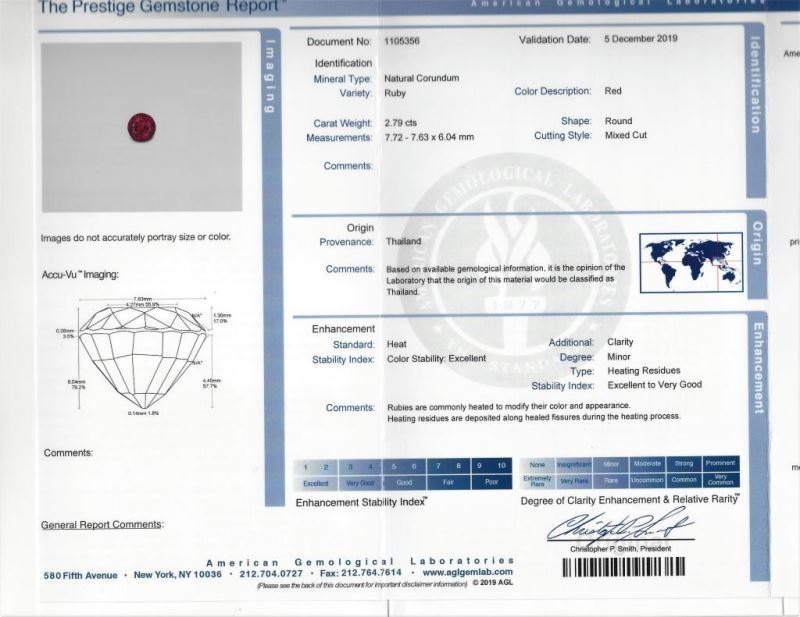This screenshot has height=617, width=800.
Task: Click the 'Very Good' stability rating cell
Action: (360, 481)
